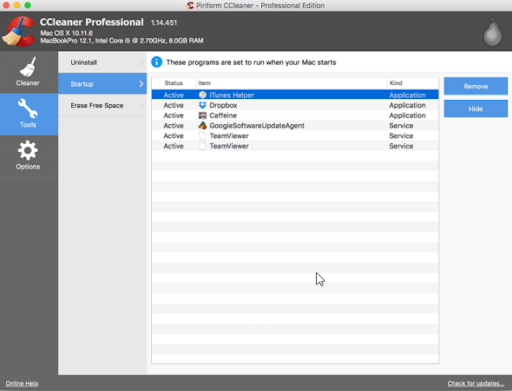Click Active status of Caffeine row
The height and width of the screenshot is (391, 512).
[173, 115]
